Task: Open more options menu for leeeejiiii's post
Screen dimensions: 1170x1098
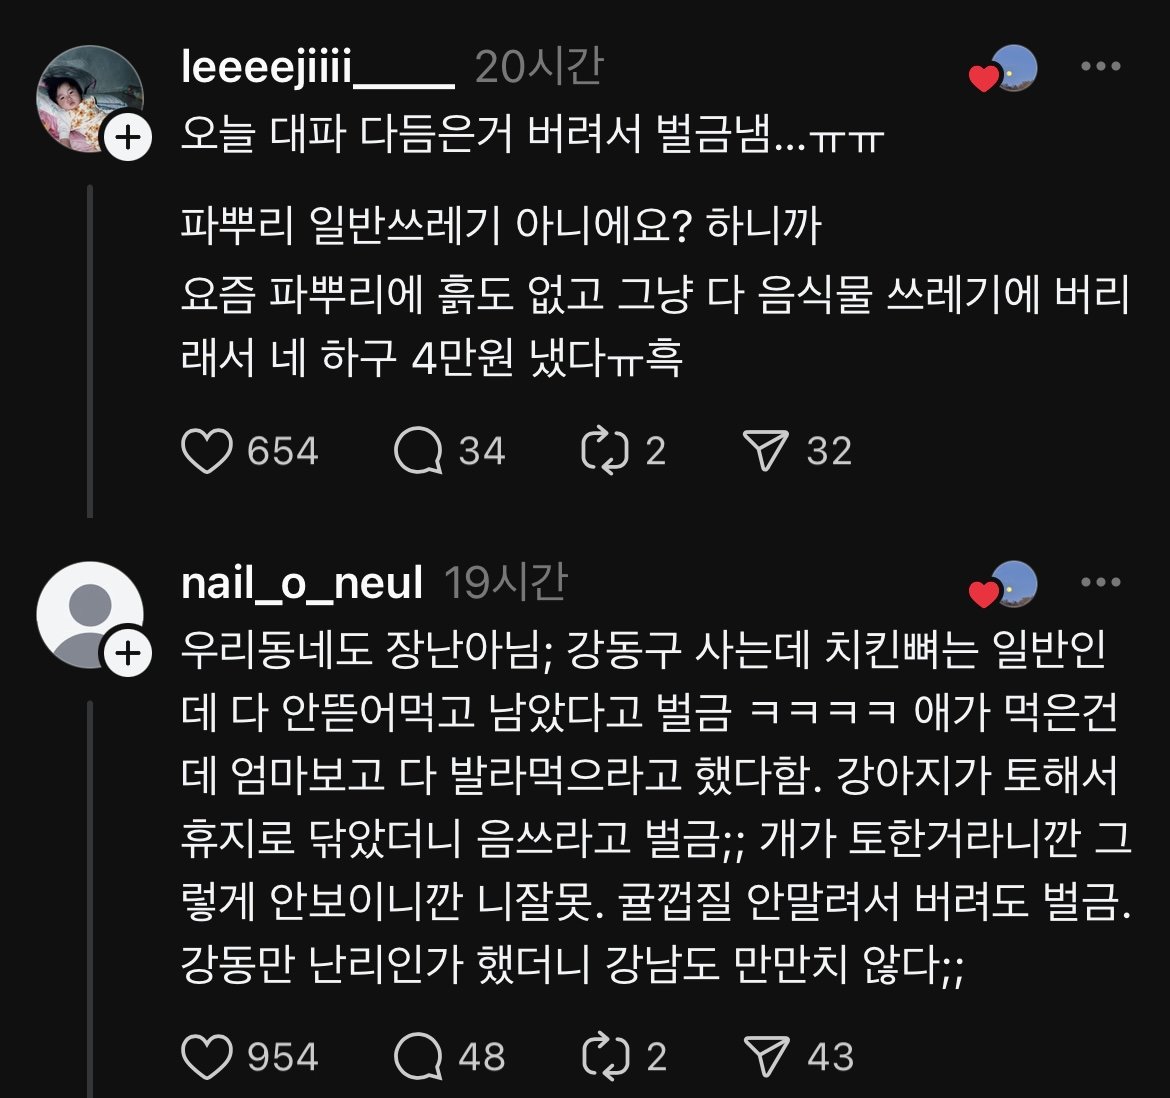Action: 1101,67
